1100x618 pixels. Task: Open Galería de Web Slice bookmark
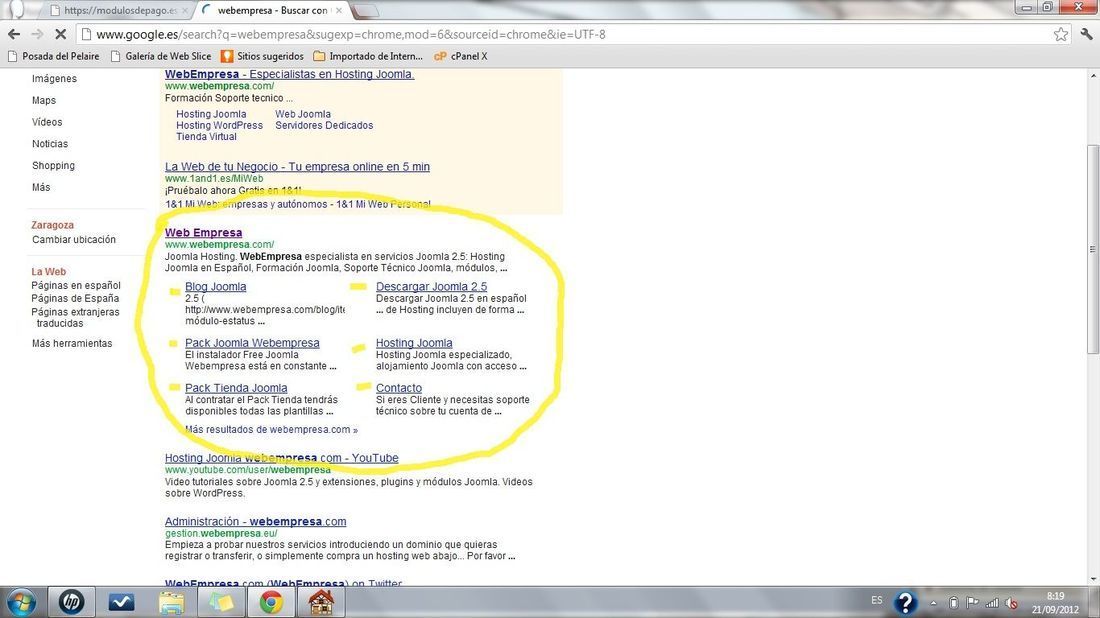coord(161,56)
